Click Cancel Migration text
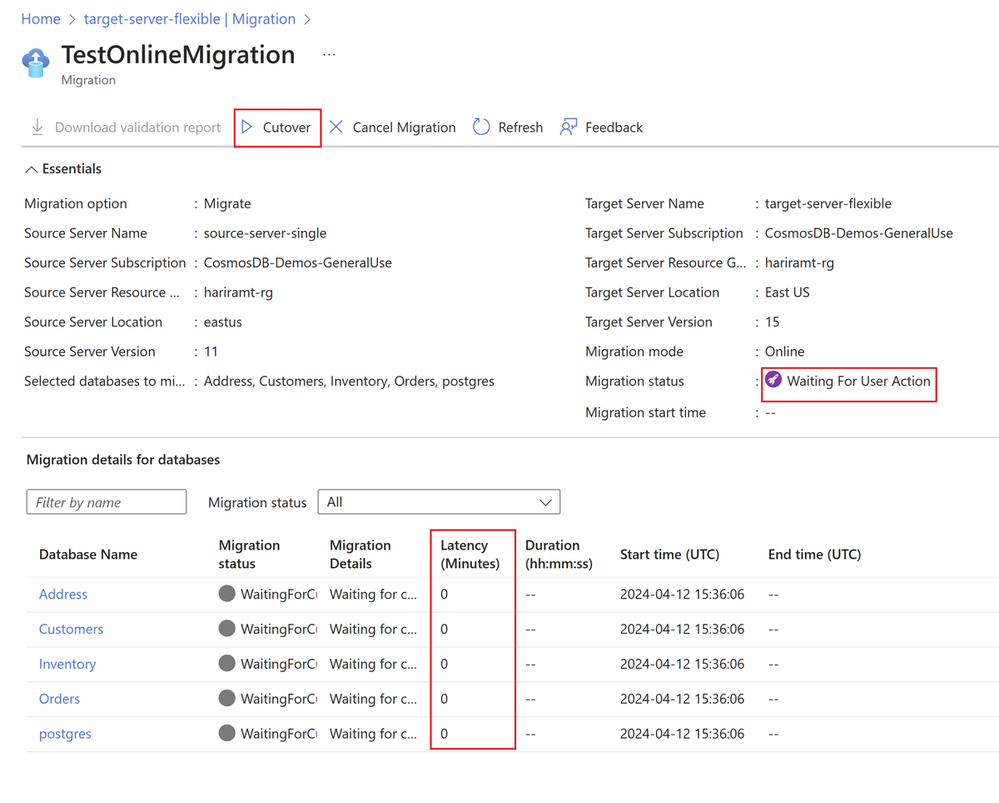The height and width of the screenshot is (803, 999). coord(404,127)
